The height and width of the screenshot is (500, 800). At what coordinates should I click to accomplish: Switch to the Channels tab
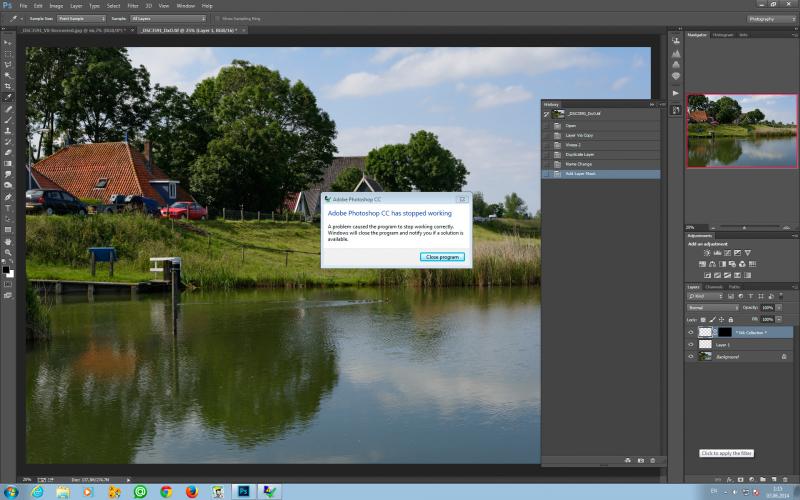point(713,287)
